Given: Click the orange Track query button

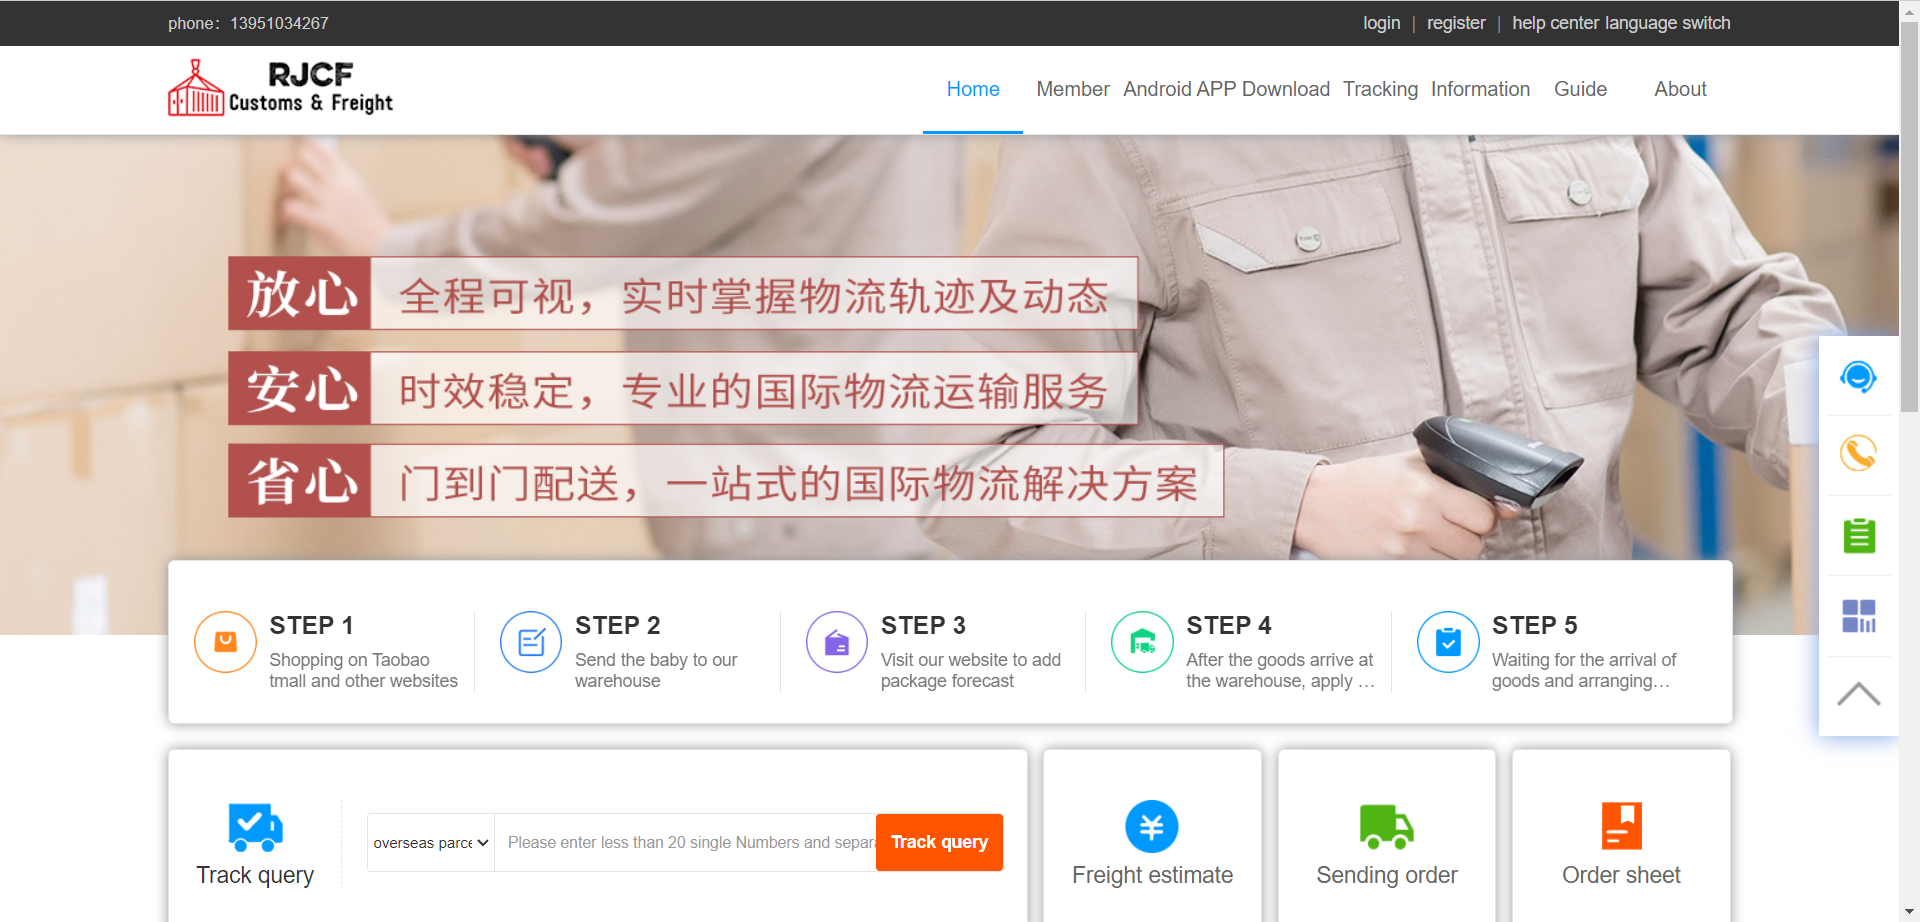Looking at the screenshot, I should (939, 842).
